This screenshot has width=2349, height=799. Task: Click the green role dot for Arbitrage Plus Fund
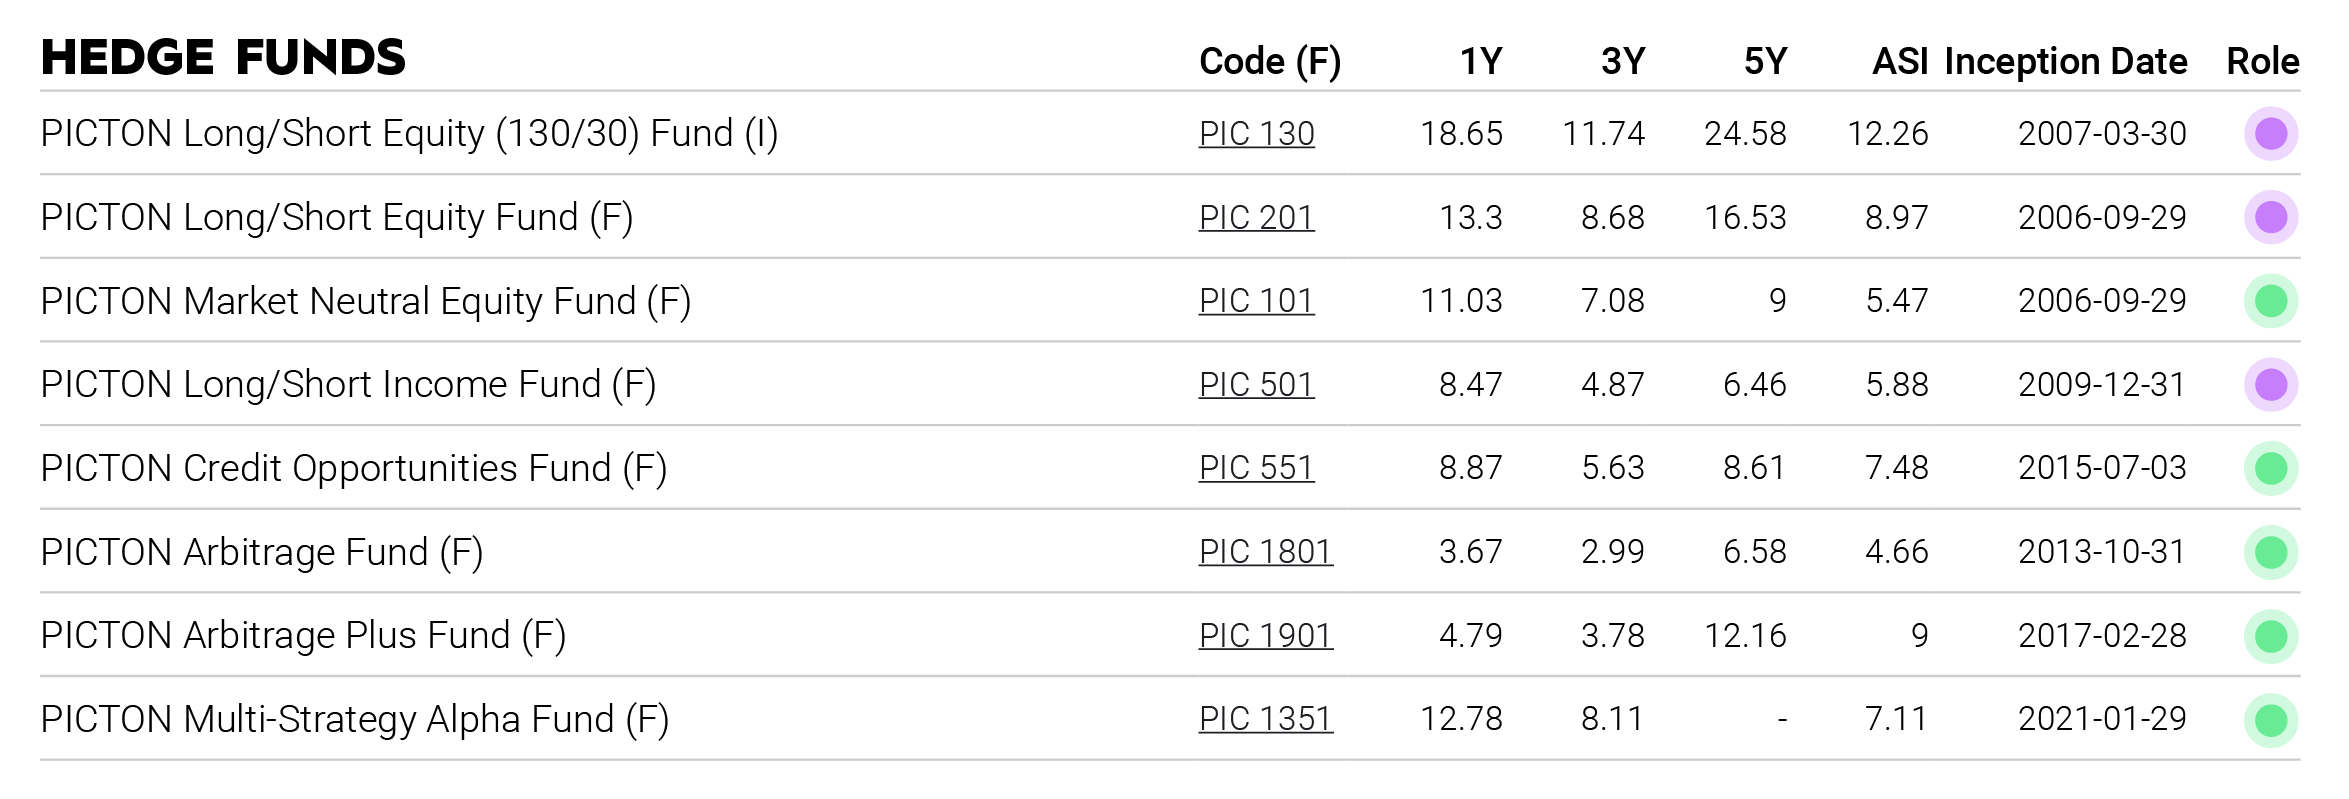[x=2271, y=636]
